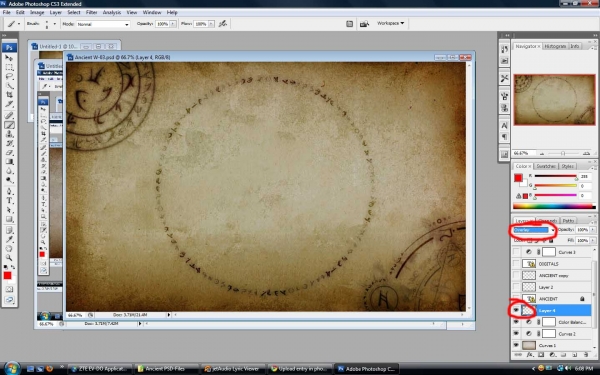Hide the Curves 2 layer
Image resolution: width=600 pixels, height=375 pixels.
517,334
